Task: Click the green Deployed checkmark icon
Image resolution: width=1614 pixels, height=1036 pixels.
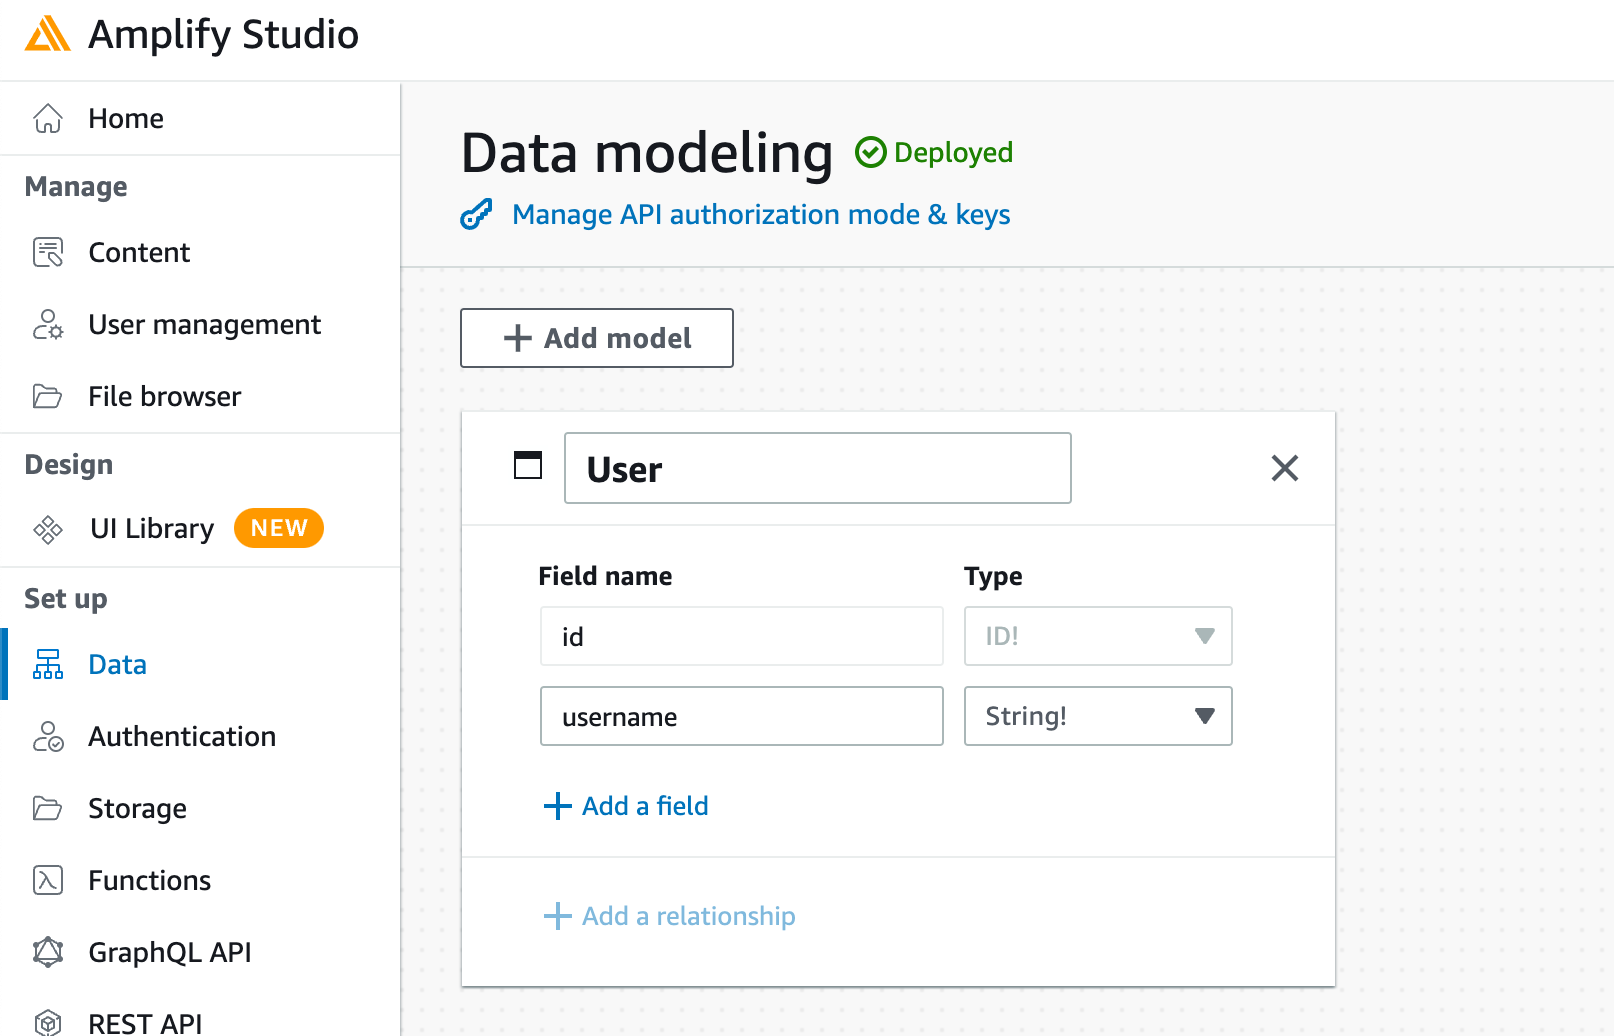Action: click(870, 152)
